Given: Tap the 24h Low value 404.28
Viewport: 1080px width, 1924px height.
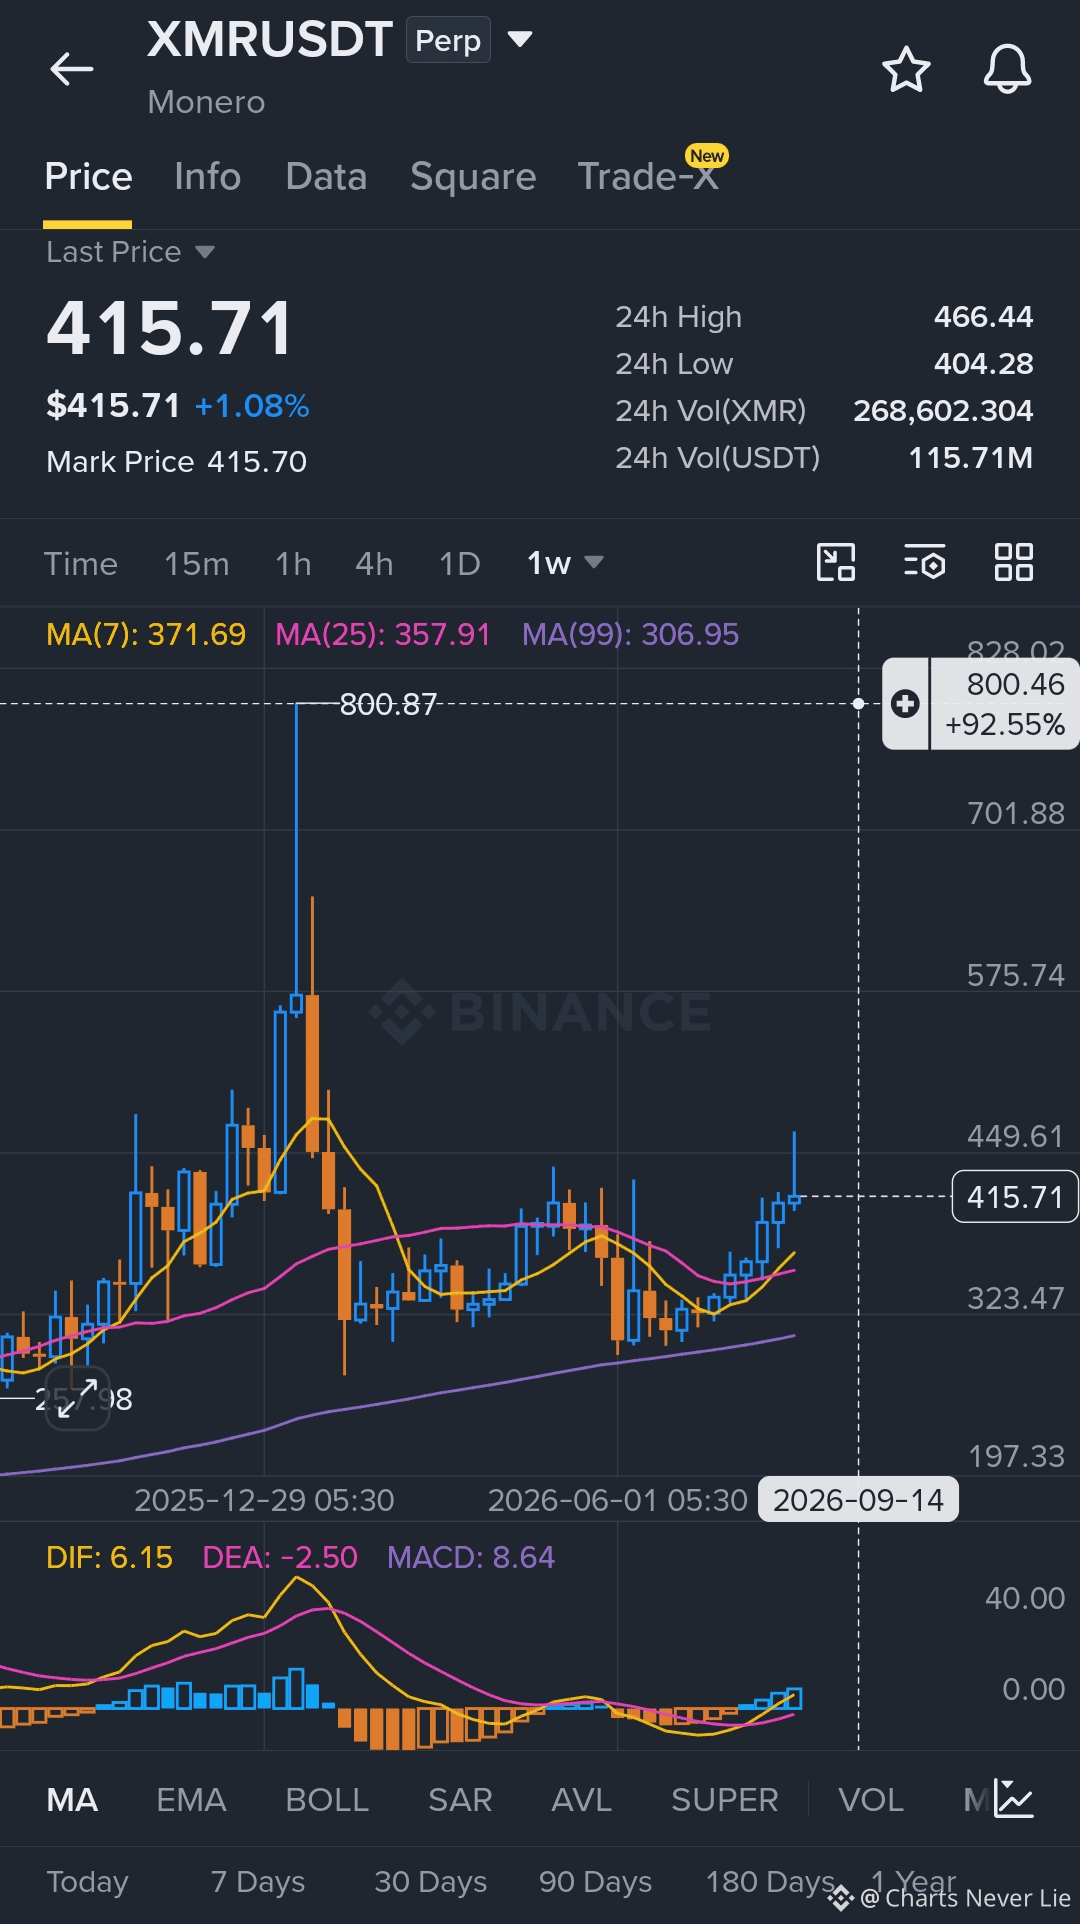Looking at the screenshot, I should click(983, 364).
